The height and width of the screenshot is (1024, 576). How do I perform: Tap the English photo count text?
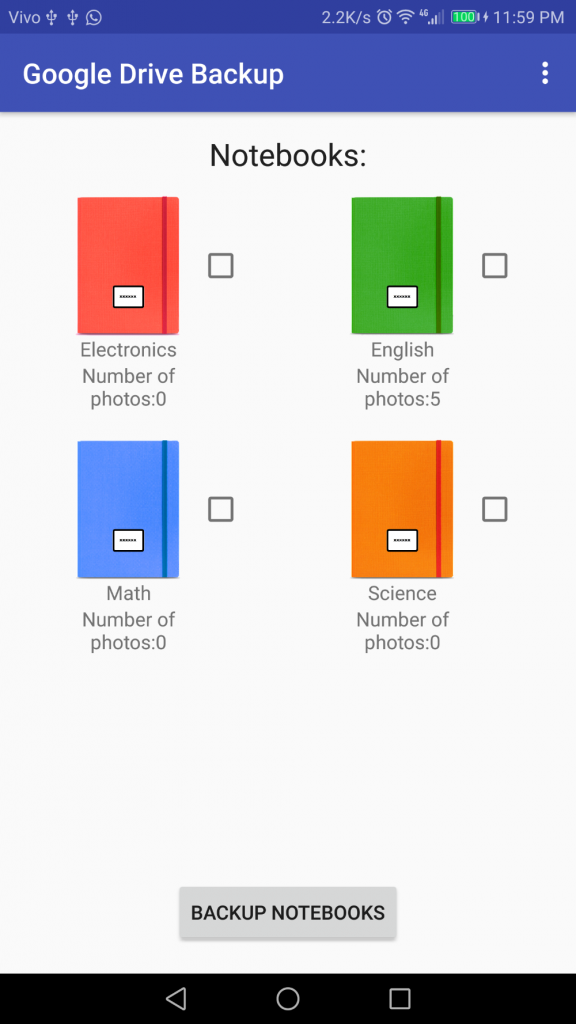[x=402, y=387]
